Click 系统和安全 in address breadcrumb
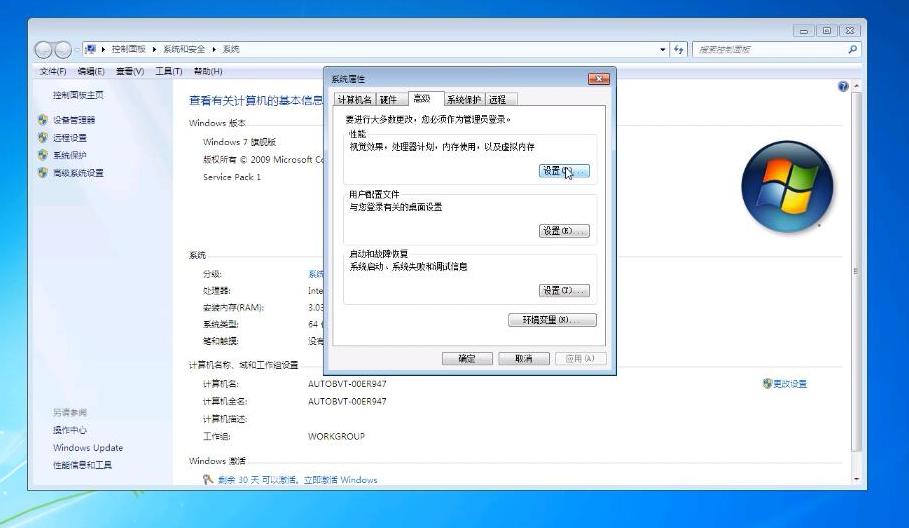The height and width of the screenshot is (528, 909). click(x=184, y=49)
